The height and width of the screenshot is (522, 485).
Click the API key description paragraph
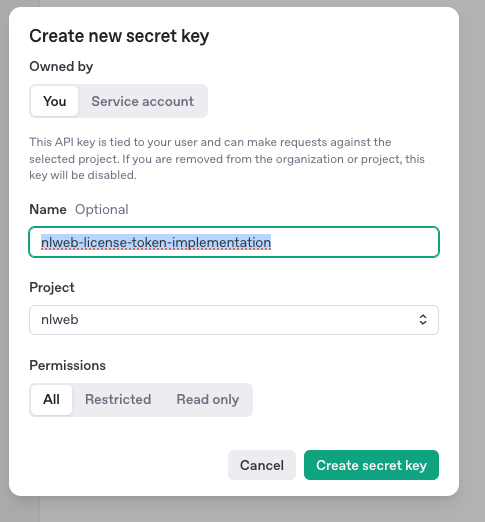point(227,158)
